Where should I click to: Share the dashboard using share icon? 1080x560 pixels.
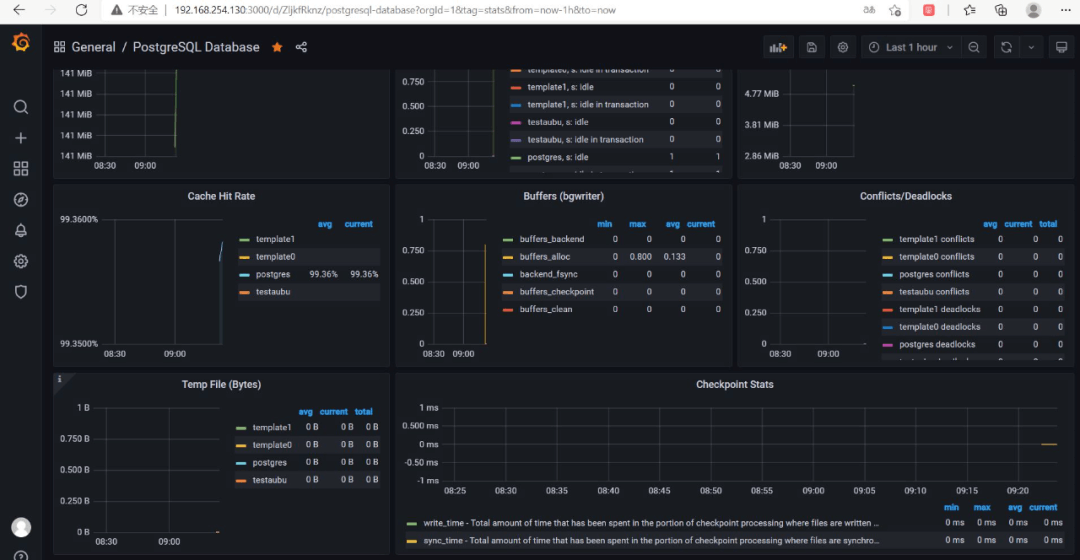[x=301, y=47]
